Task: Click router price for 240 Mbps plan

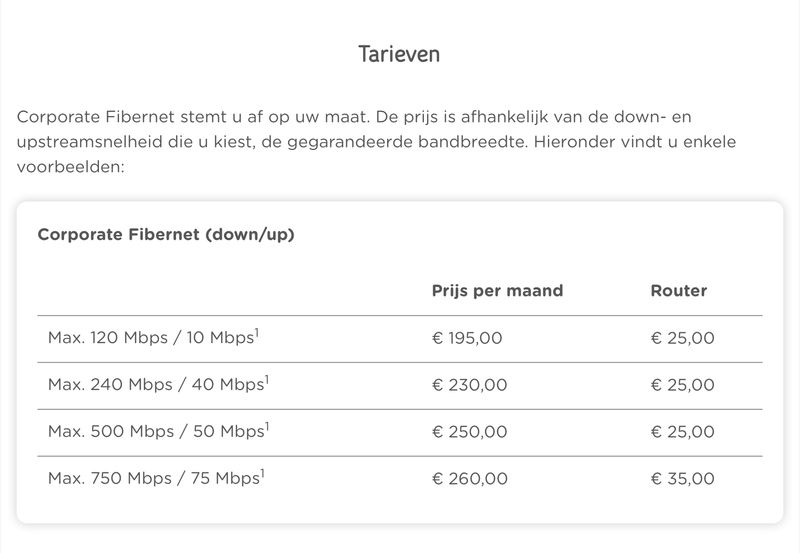Action: pos(683,385)
